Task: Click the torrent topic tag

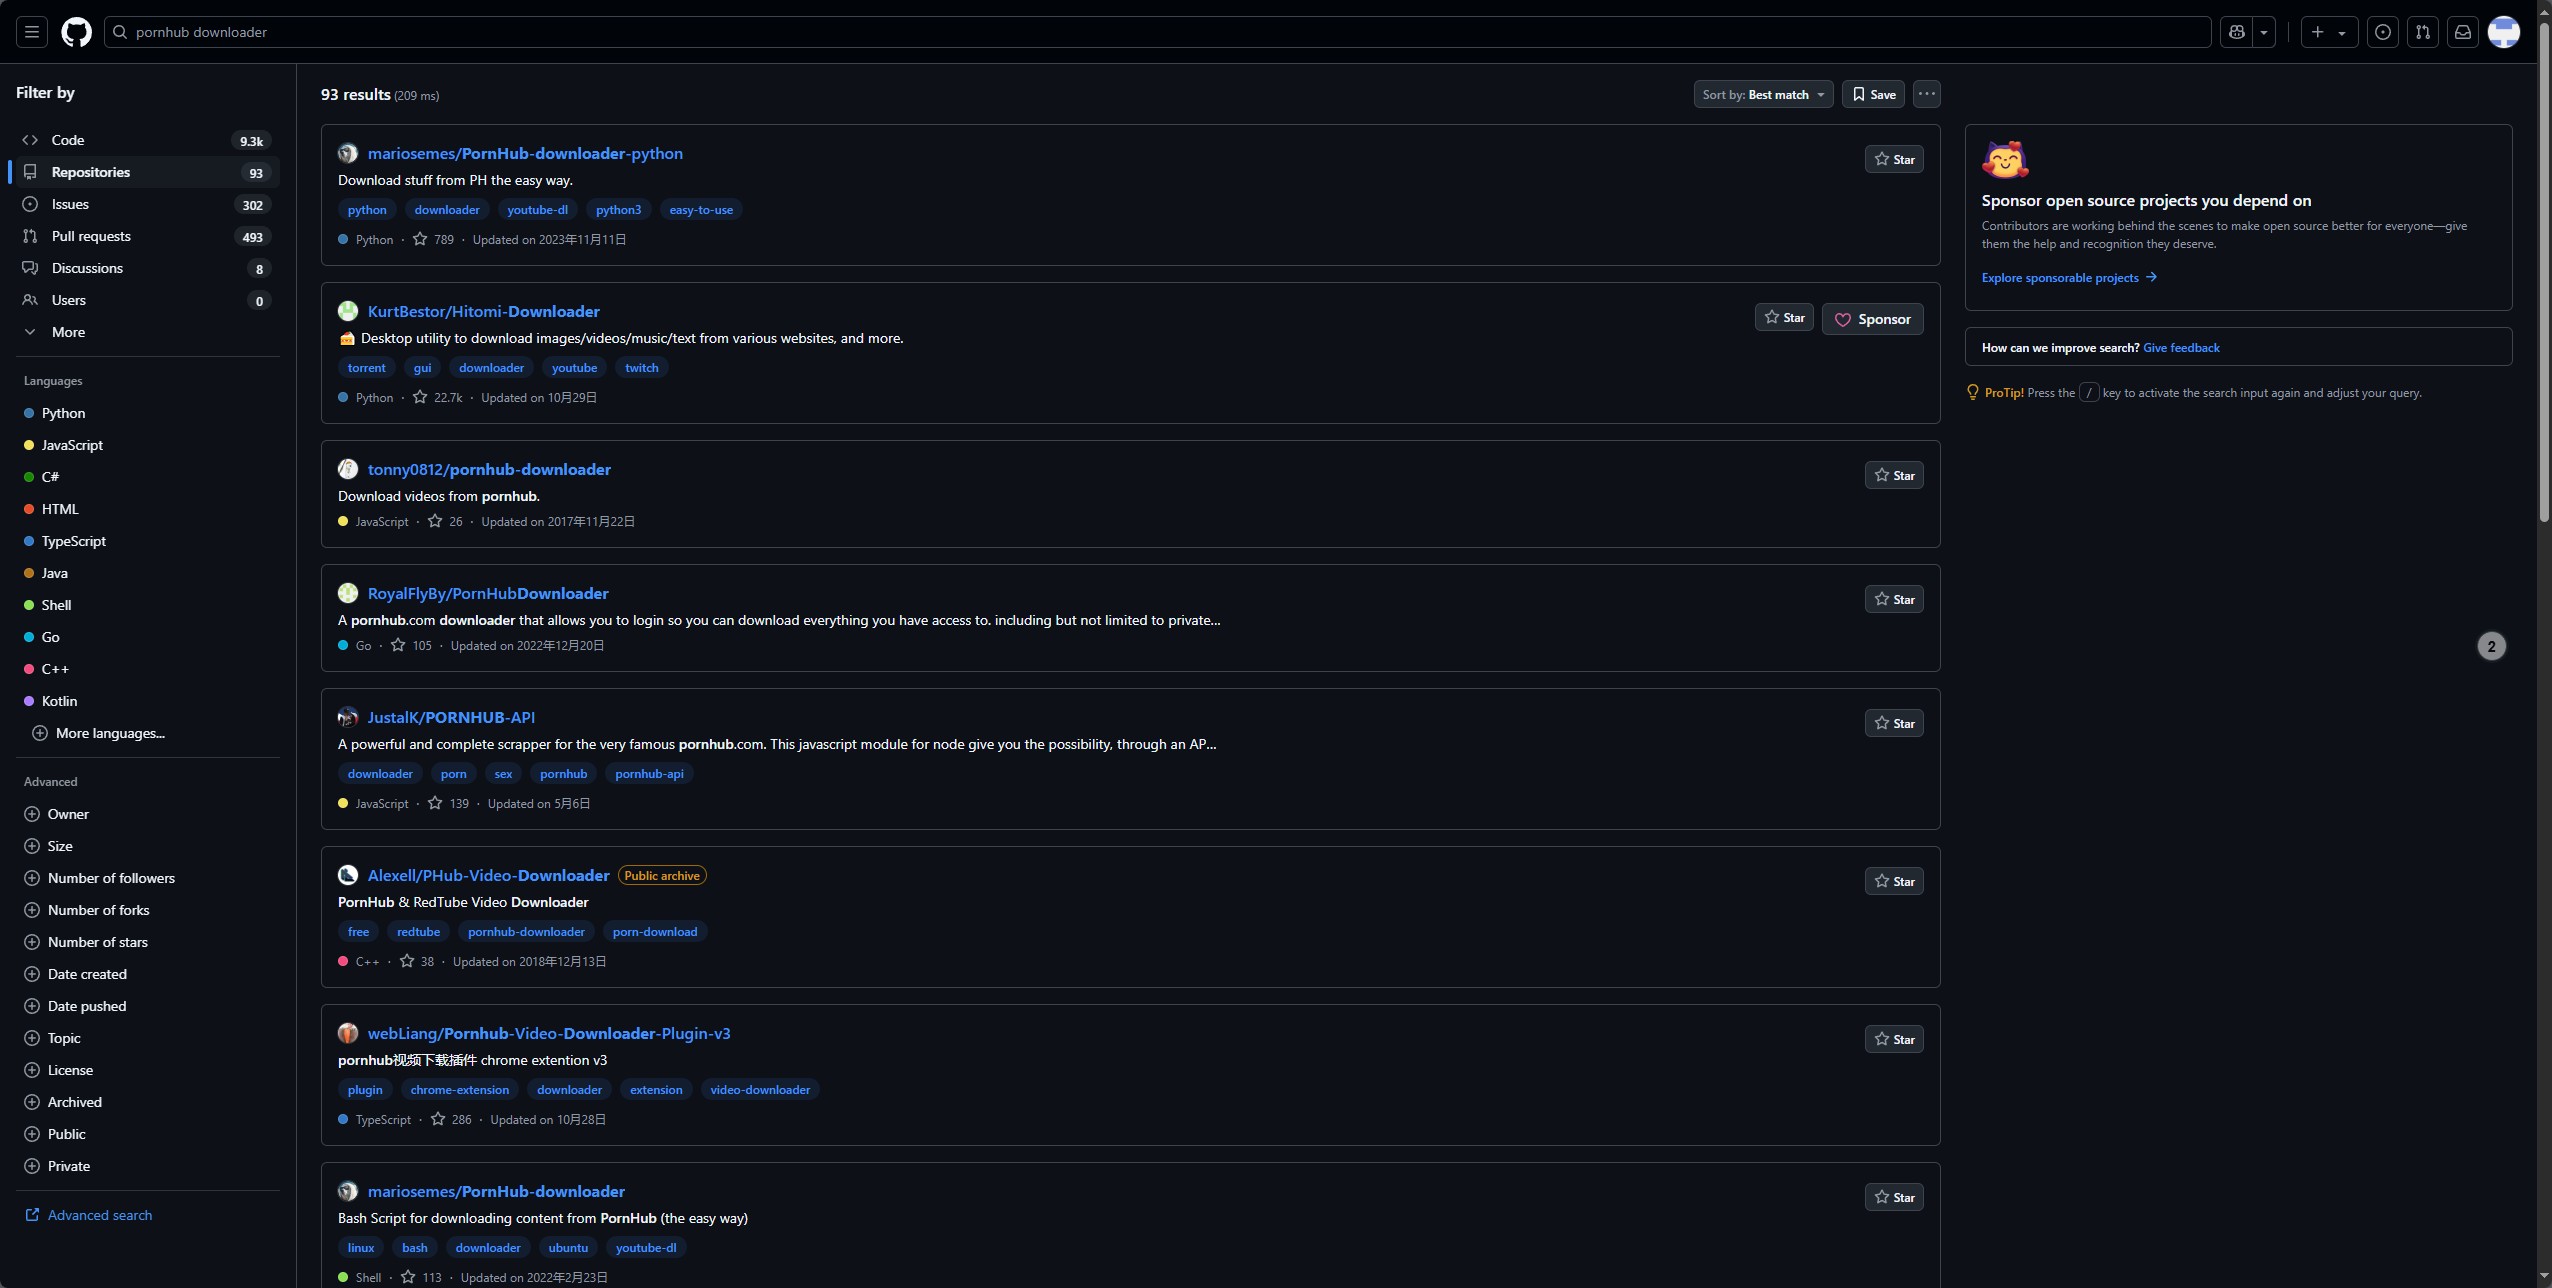Action: point(367,368)
